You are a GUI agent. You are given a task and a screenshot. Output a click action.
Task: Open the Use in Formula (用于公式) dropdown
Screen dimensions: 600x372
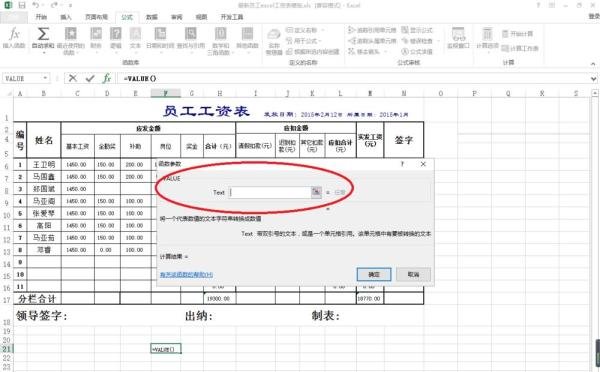click(303, 41)
